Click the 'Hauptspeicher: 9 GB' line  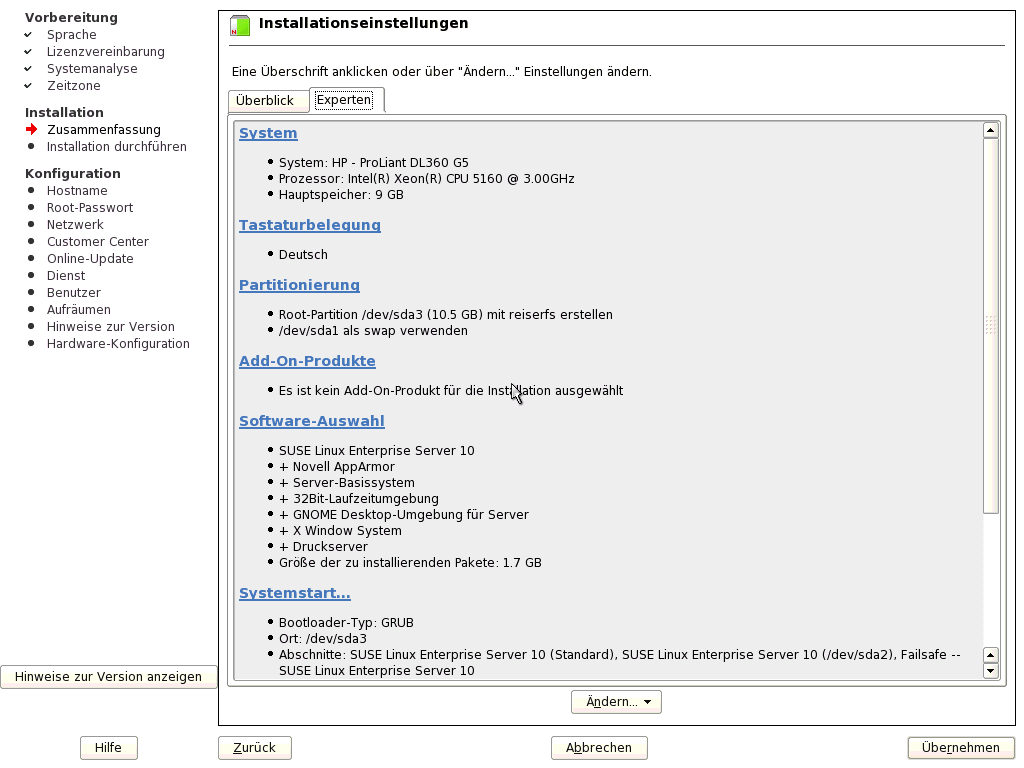click(x=341, y=195)
